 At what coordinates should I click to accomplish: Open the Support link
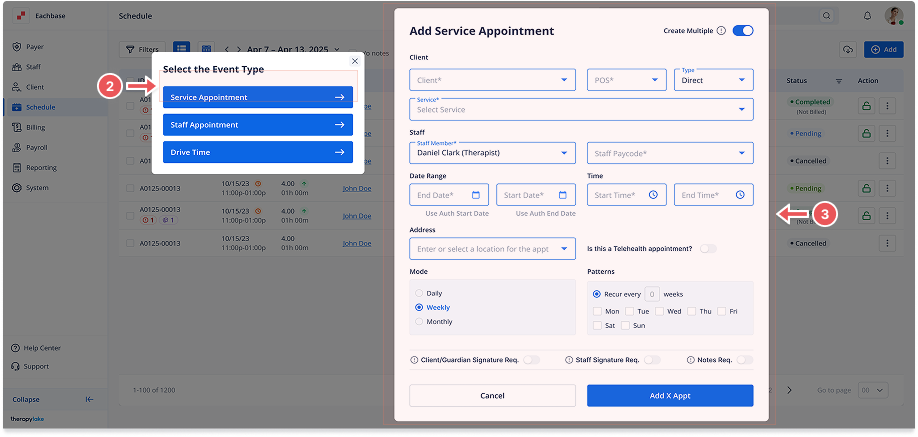(30, 367)
